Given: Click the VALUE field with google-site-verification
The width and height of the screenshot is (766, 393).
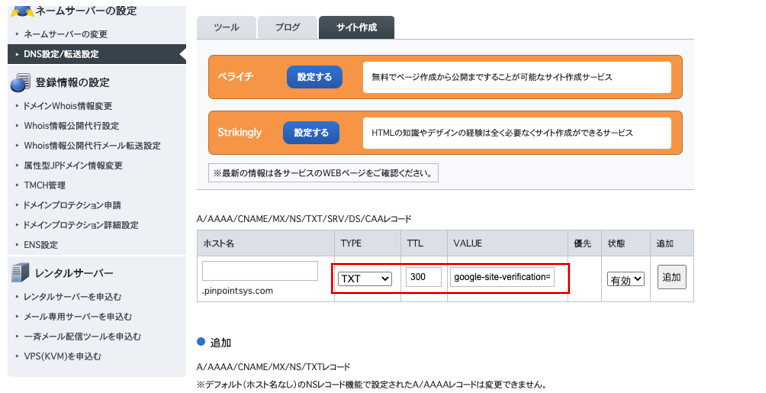Looking at the screenshot, I should (x=502, y=277).
